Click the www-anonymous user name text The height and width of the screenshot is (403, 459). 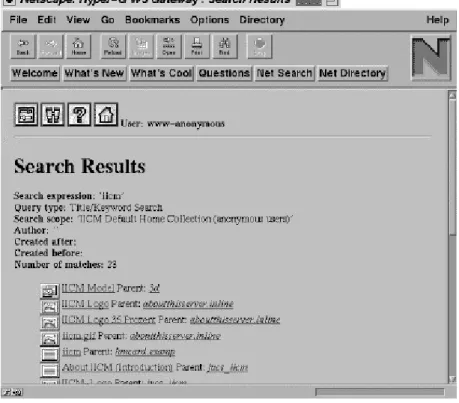186,124
